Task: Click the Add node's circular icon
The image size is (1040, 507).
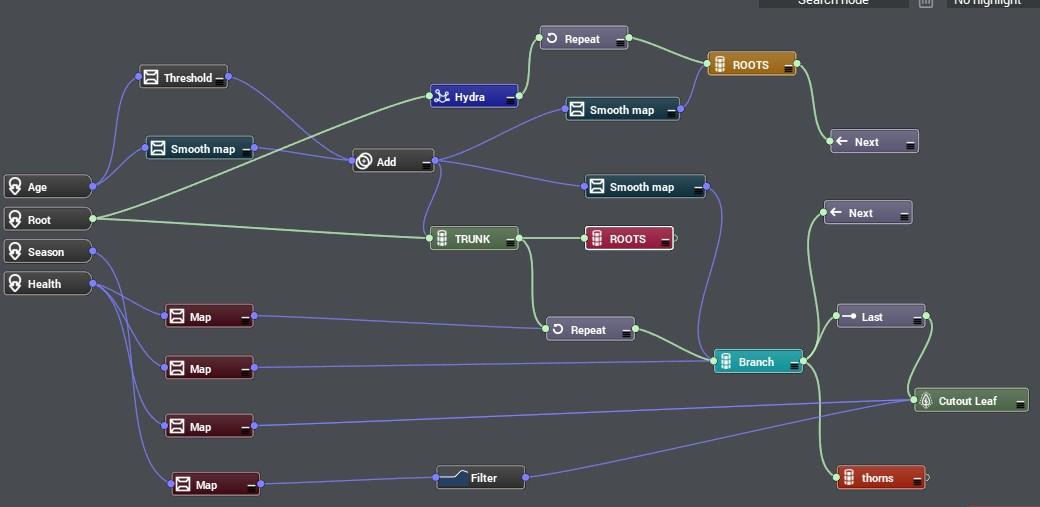Action: pyautogui.click(x=363, y=161)
